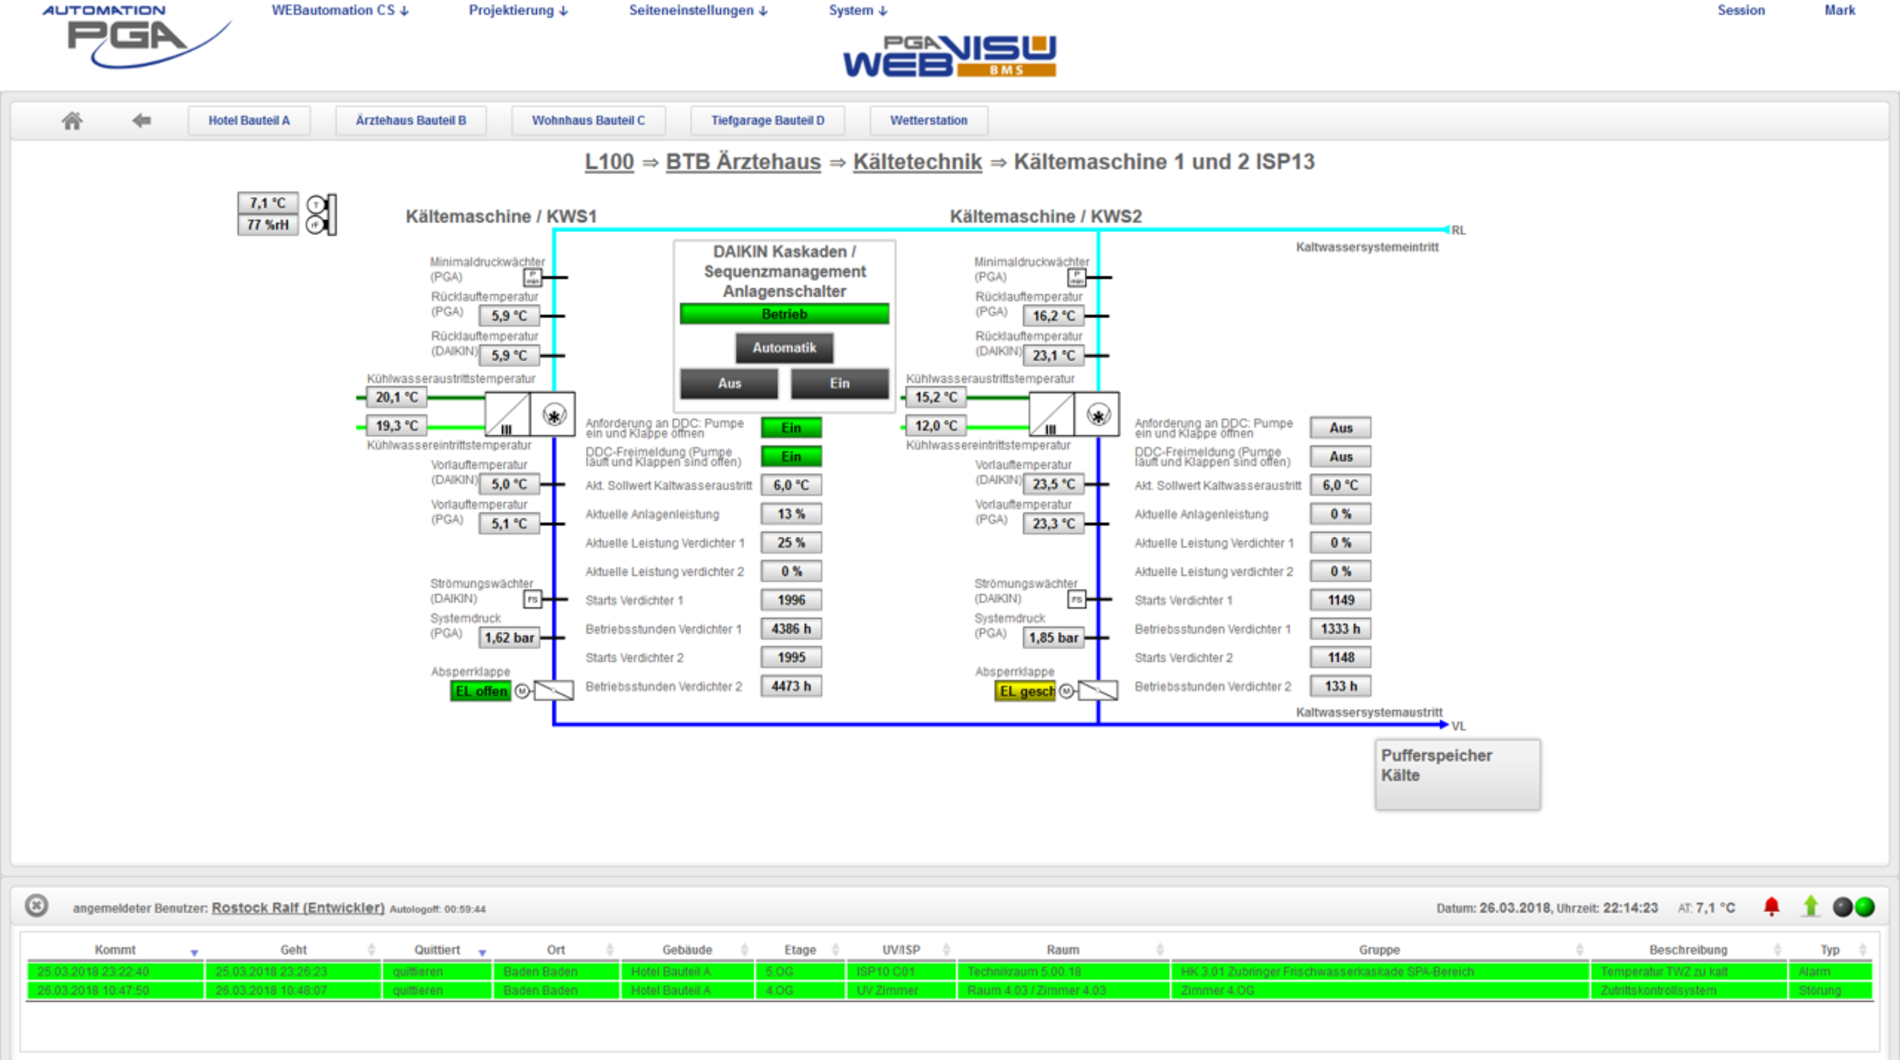Open the WEBautomation CS dropdown menu

pos(340,11)
